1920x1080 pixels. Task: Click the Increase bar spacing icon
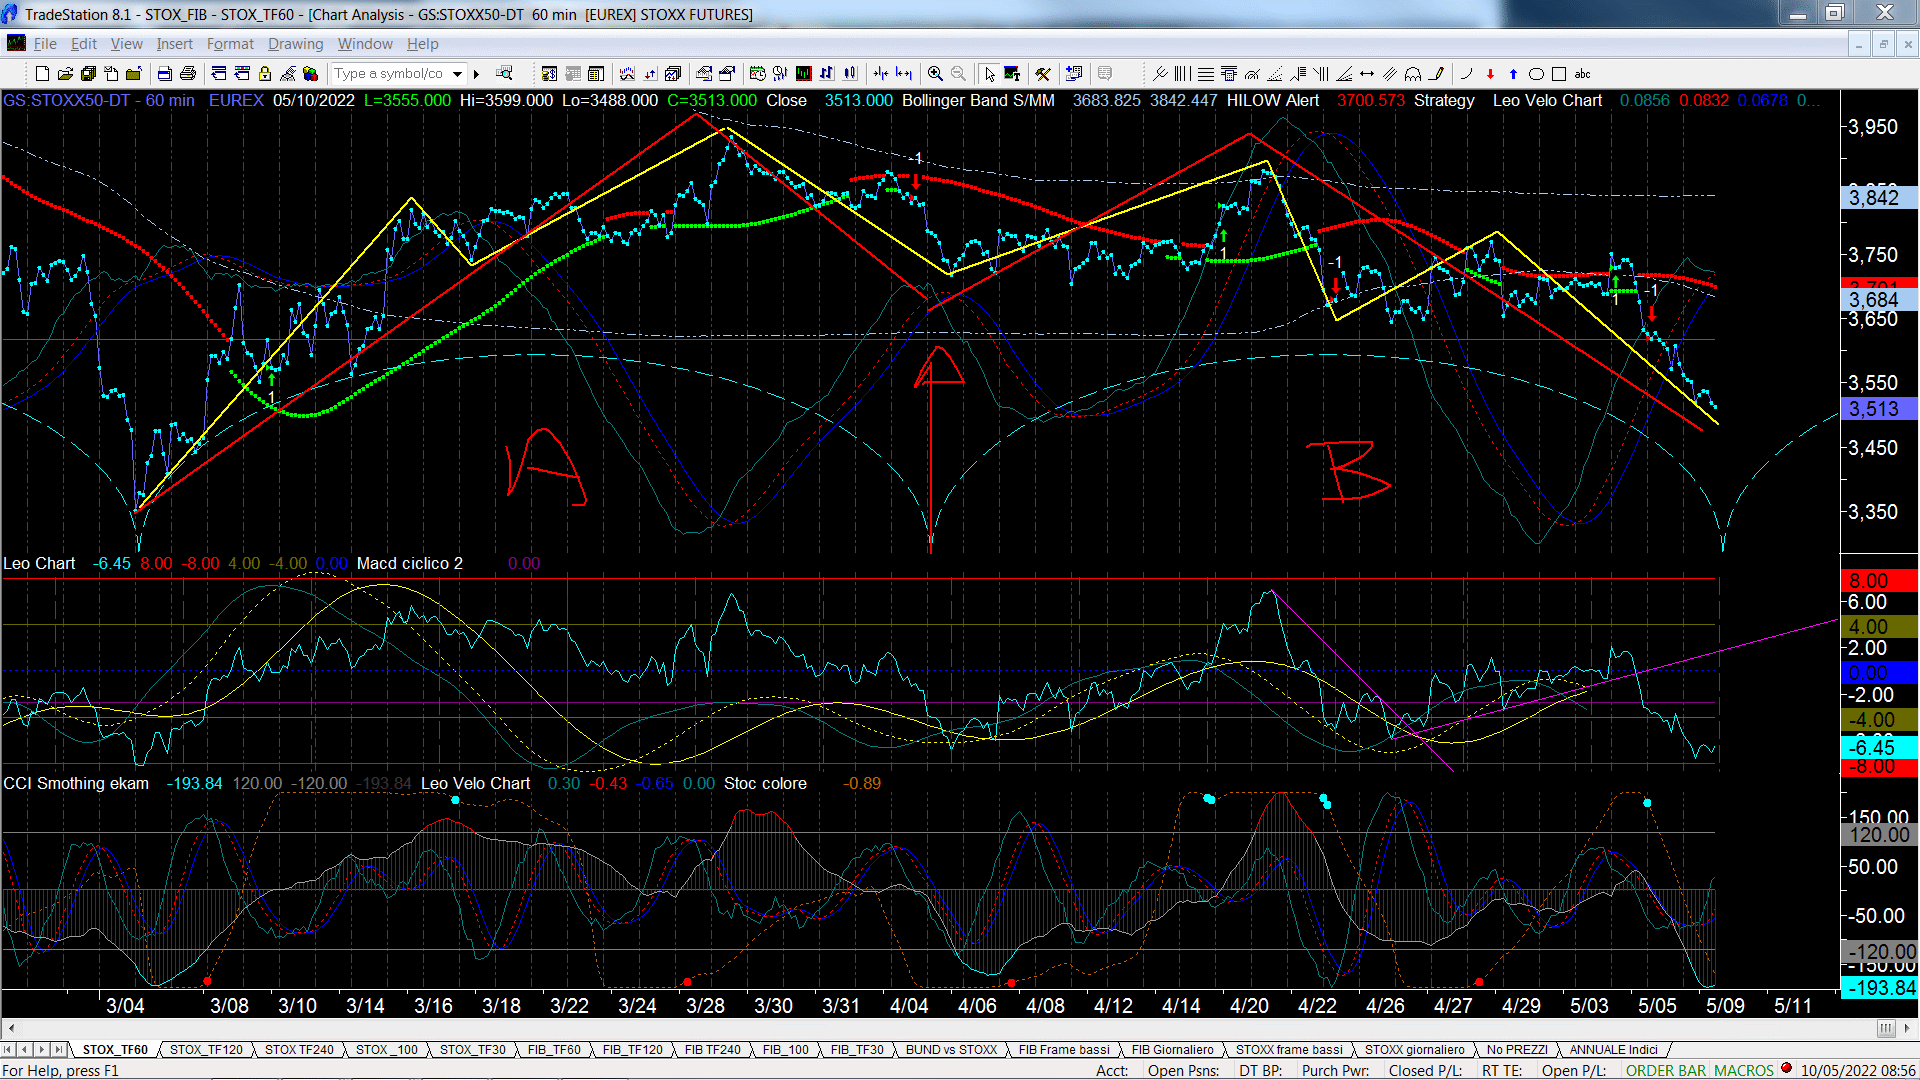click(x=904, y=73)
